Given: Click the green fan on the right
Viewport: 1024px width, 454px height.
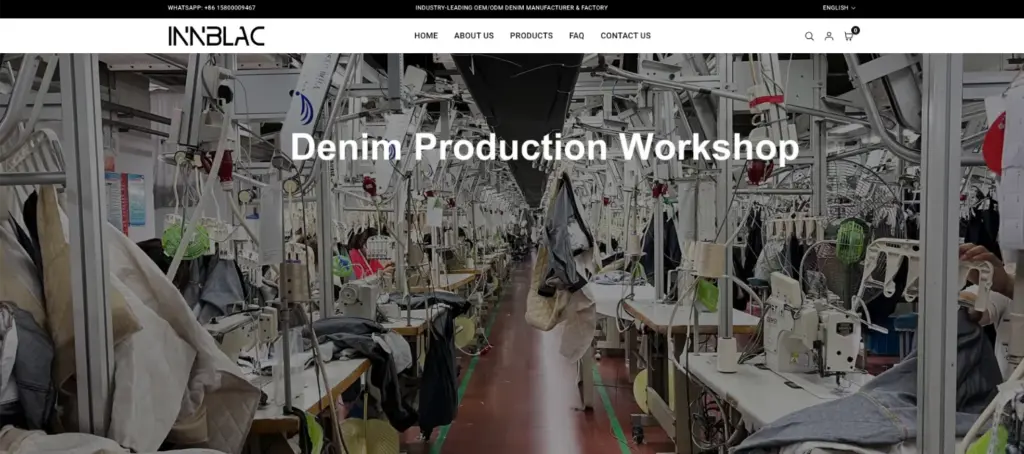Looking at the screenshot, I should point(850,242).
